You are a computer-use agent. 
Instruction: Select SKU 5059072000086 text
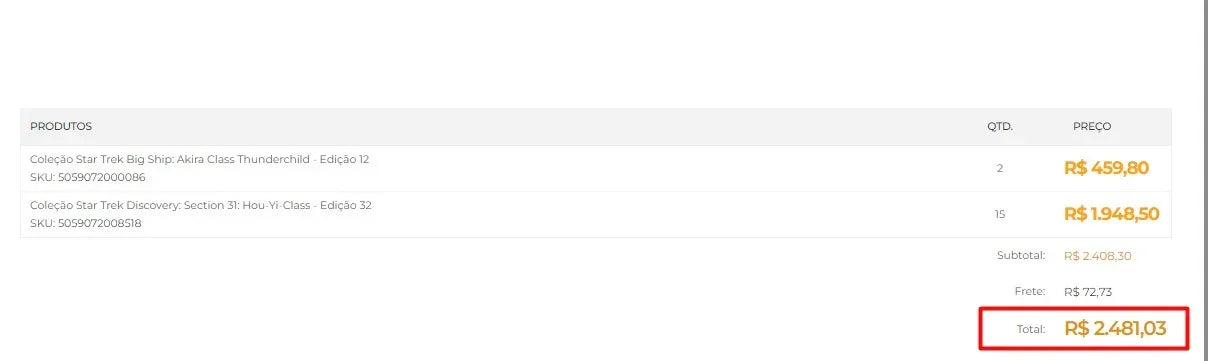(88, 177)
